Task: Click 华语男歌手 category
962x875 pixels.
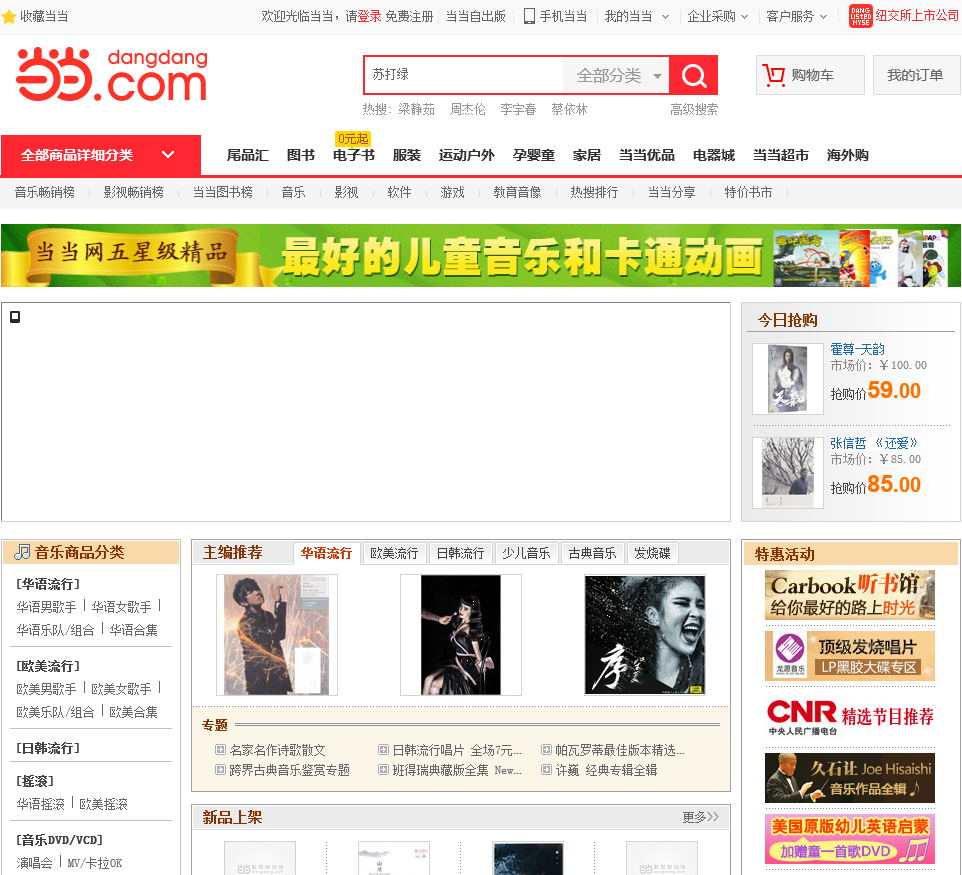Action: [47, 607]
